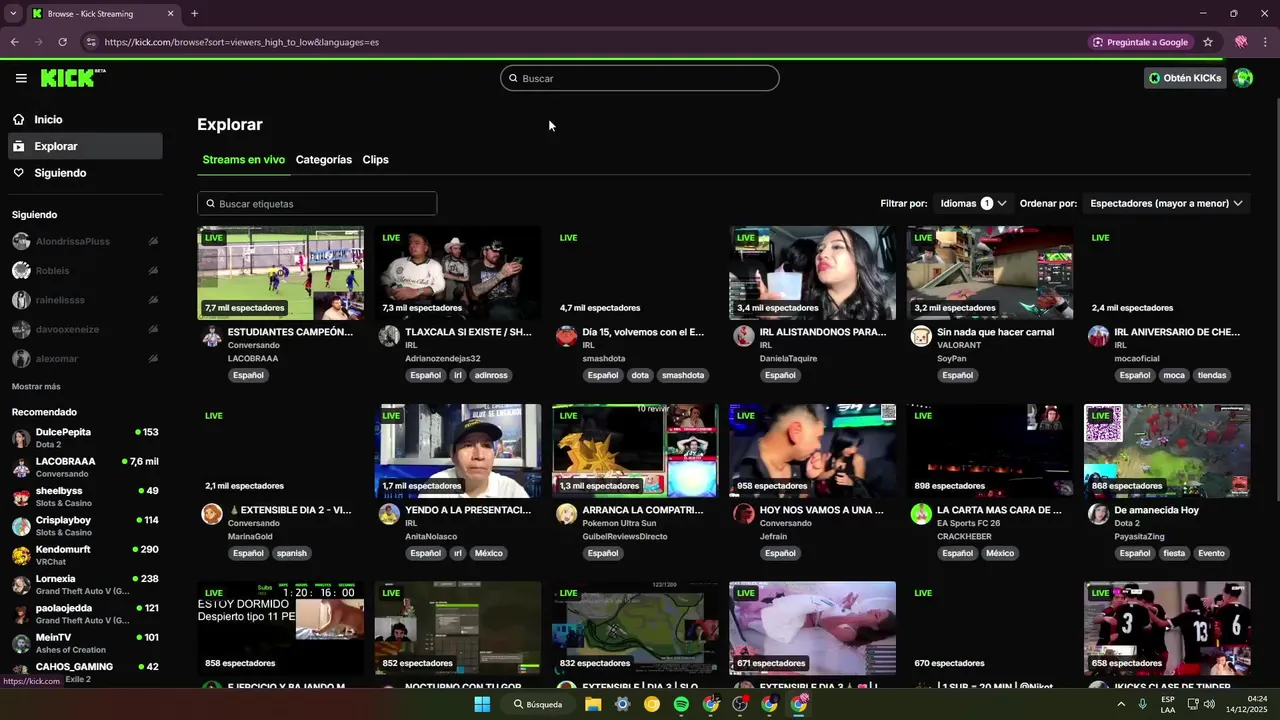Click the KICK logo
Screen dimensions: 1280x720
click(73, 78)
